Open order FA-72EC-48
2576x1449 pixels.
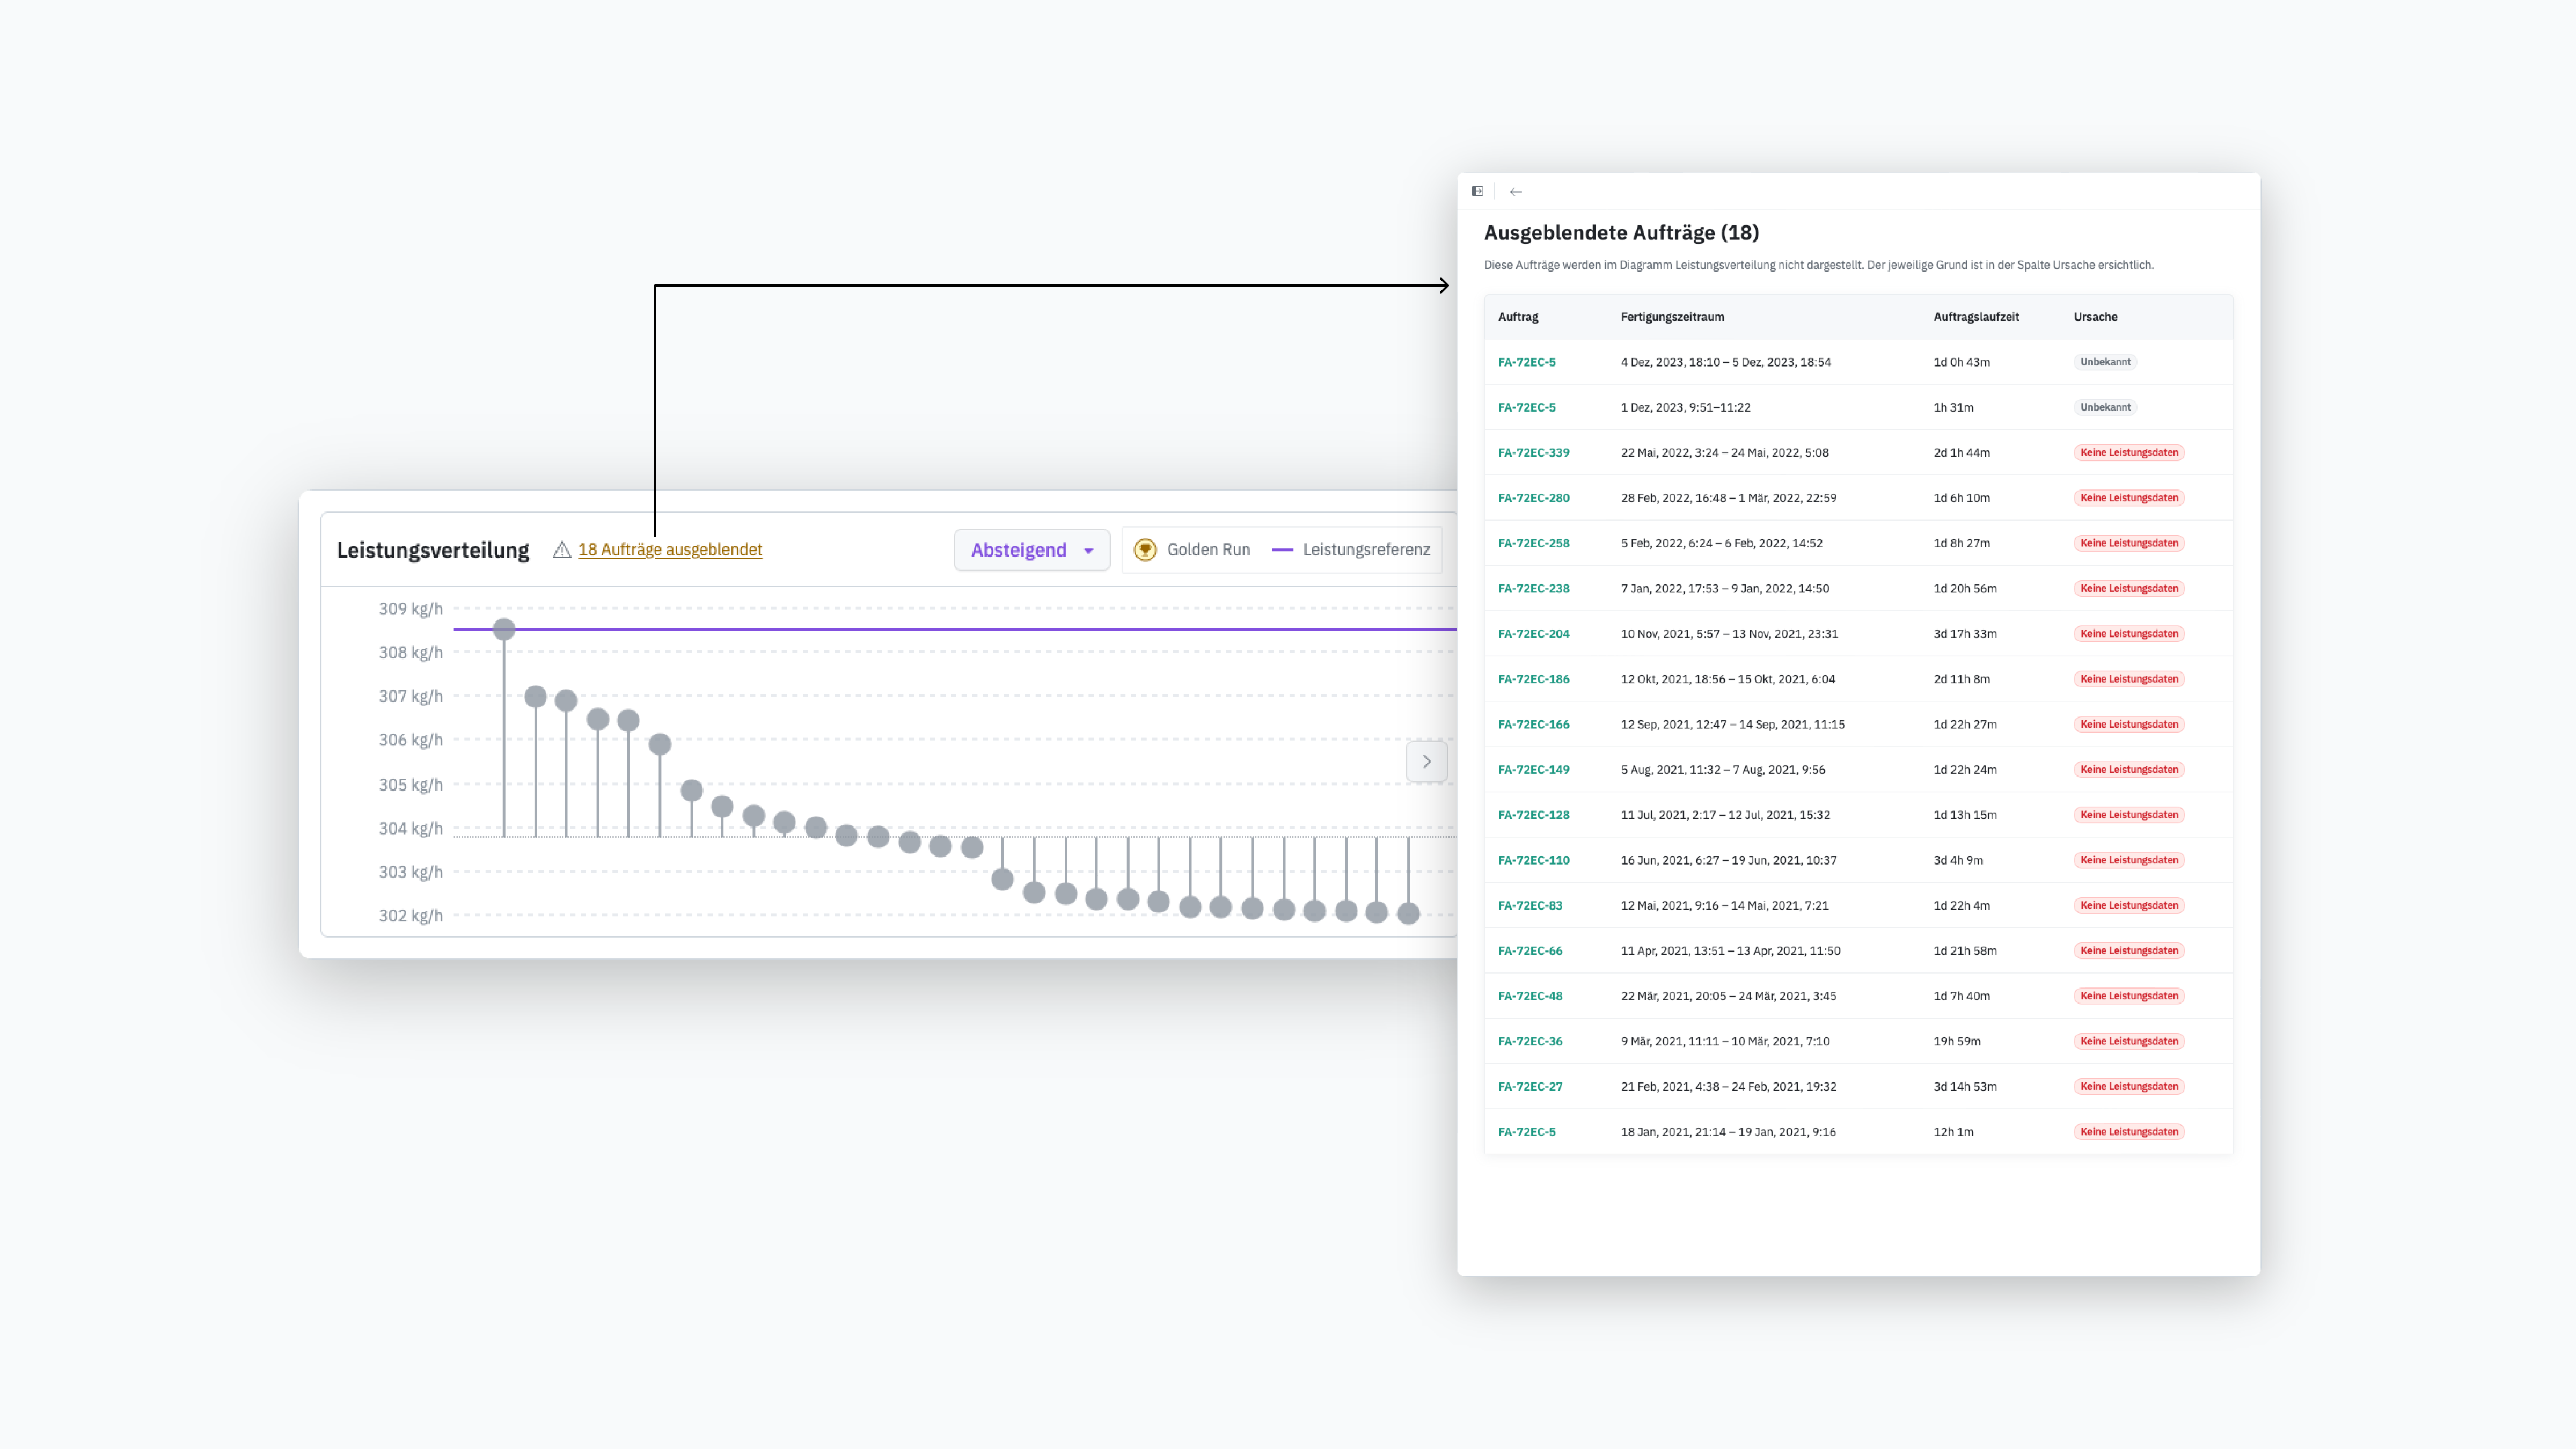click(1530, 996)
